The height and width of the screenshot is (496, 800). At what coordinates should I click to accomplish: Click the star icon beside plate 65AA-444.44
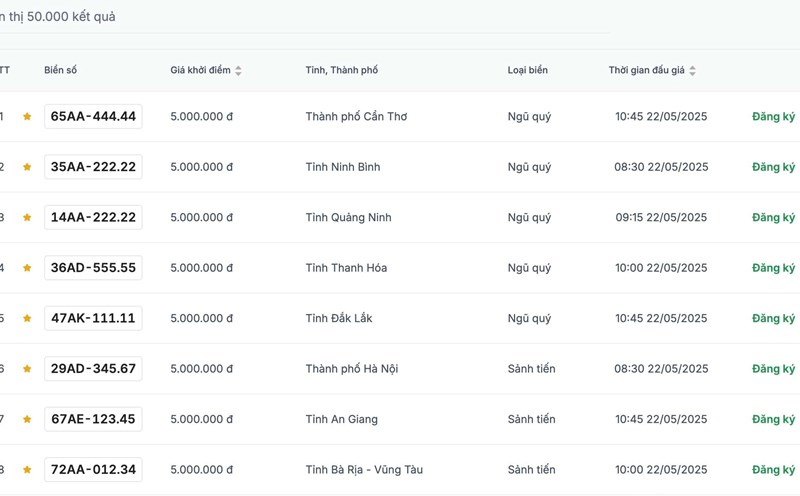(27, 117)
